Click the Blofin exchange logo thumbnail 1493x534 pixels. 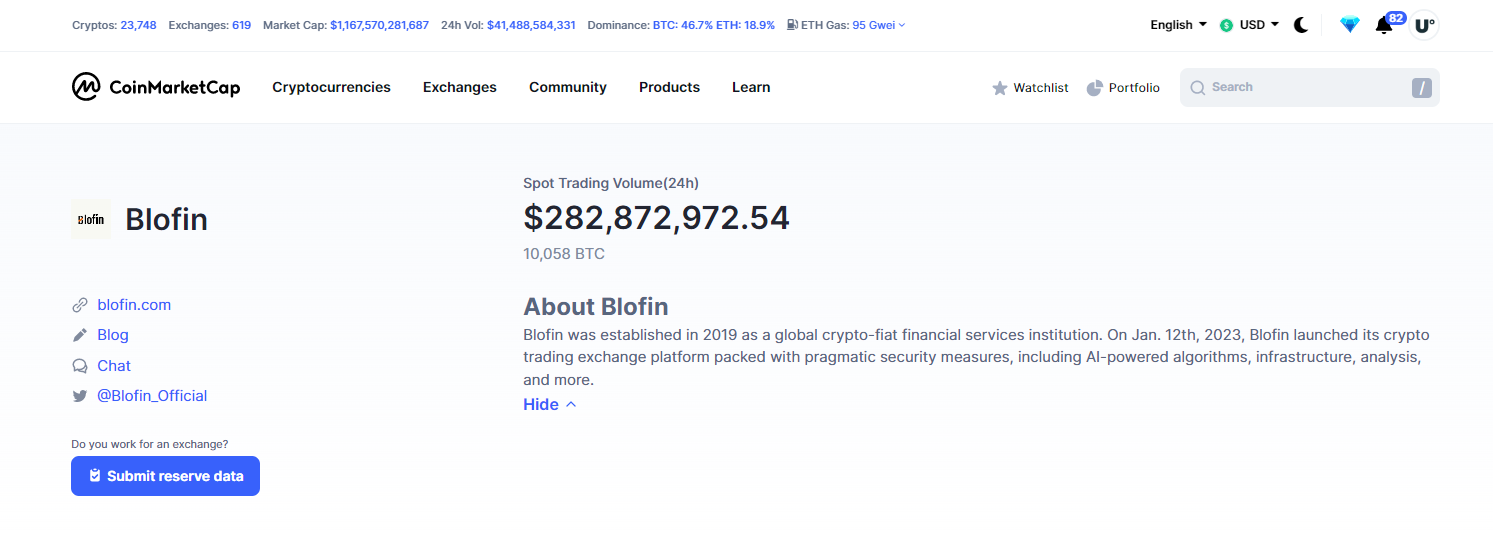[91, 219]
